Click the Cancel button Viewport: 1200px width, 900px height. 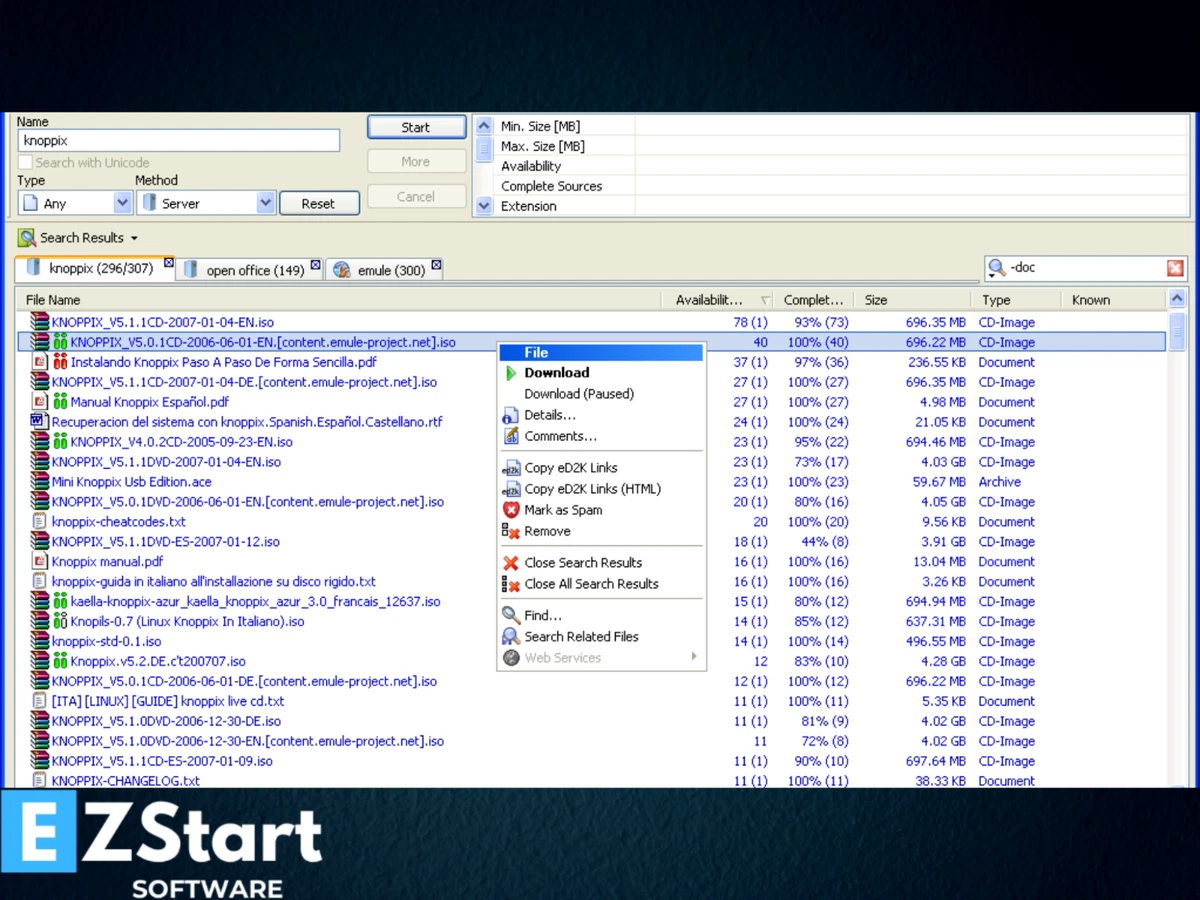[x=416, y=196]
